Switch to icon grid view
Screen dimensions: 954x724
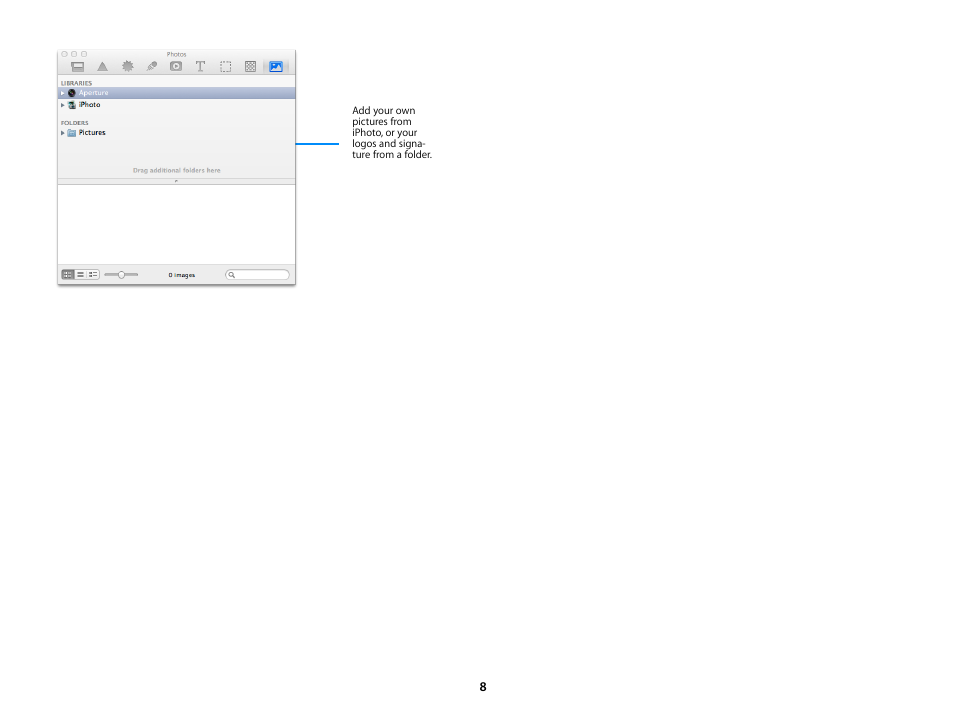click(68, 275)
